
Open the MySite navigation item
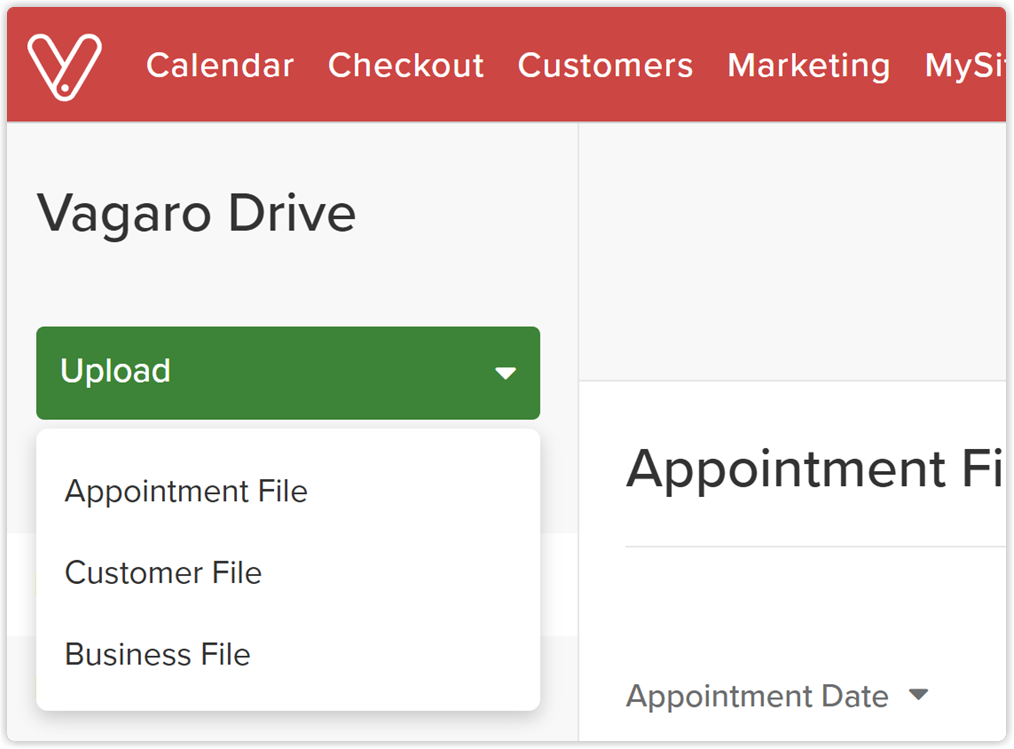(x=965, y=67)
